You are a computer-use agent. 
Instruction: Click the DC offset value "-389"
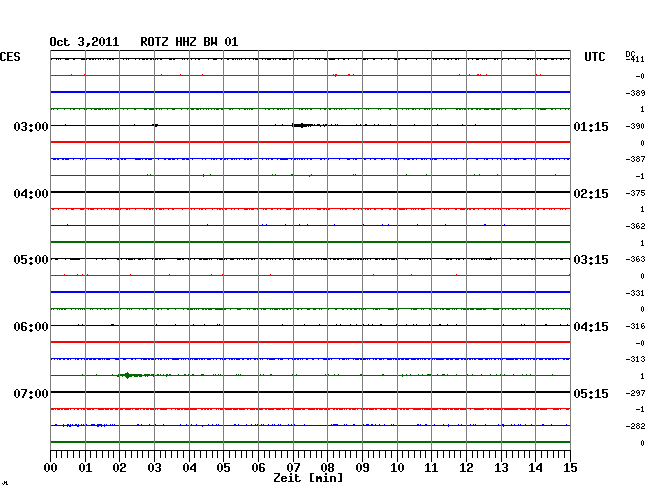pyautogui.click(x=635, y=93)
